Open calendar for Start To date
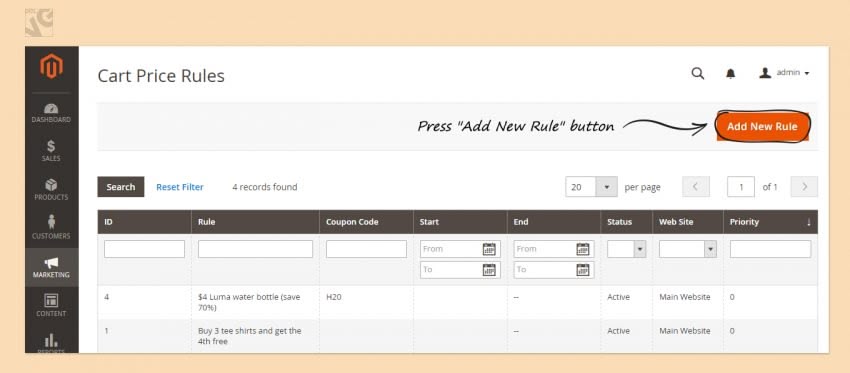 coord(489,269)
